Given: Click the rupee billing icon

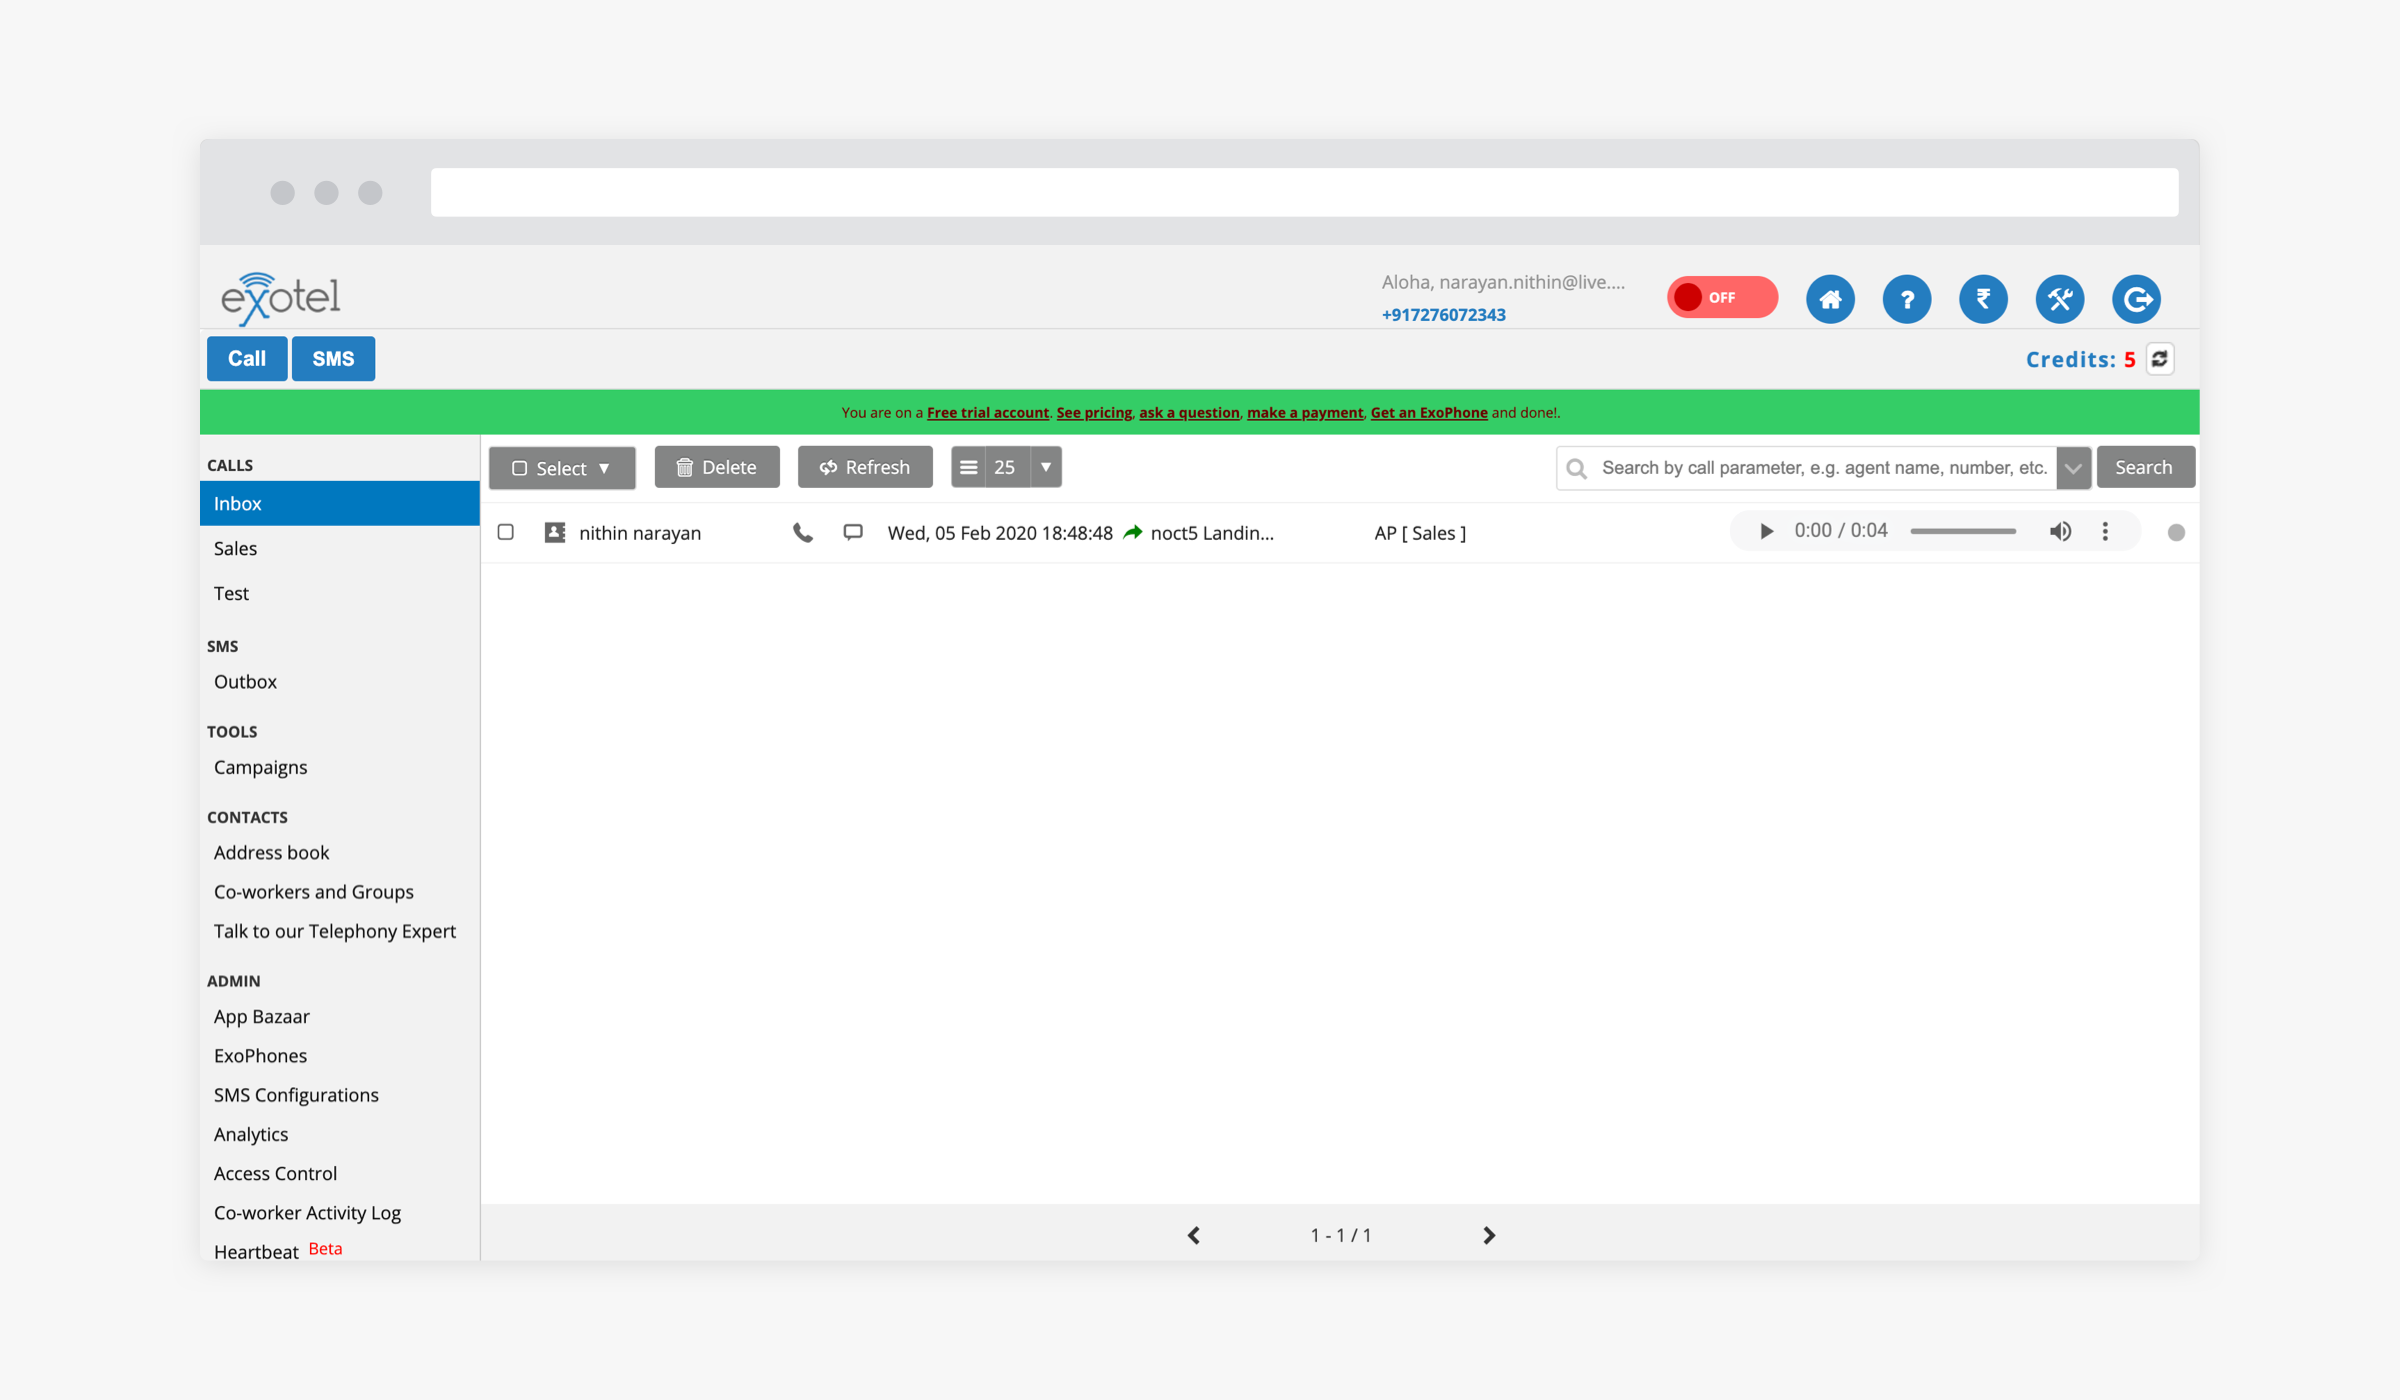Looking at the screenshot, I should click(1983, 299).
